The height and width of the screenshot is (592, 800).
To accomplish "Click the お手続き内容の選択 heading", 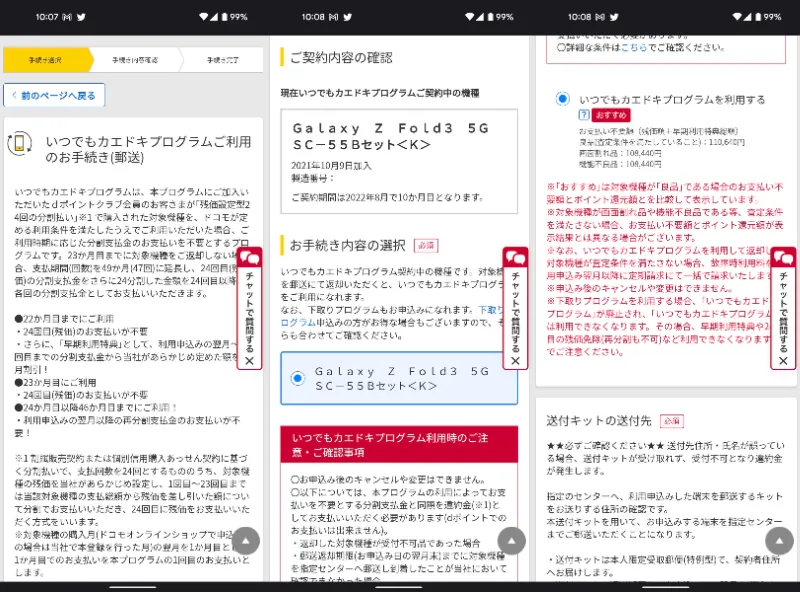I will tap(347, 245).
